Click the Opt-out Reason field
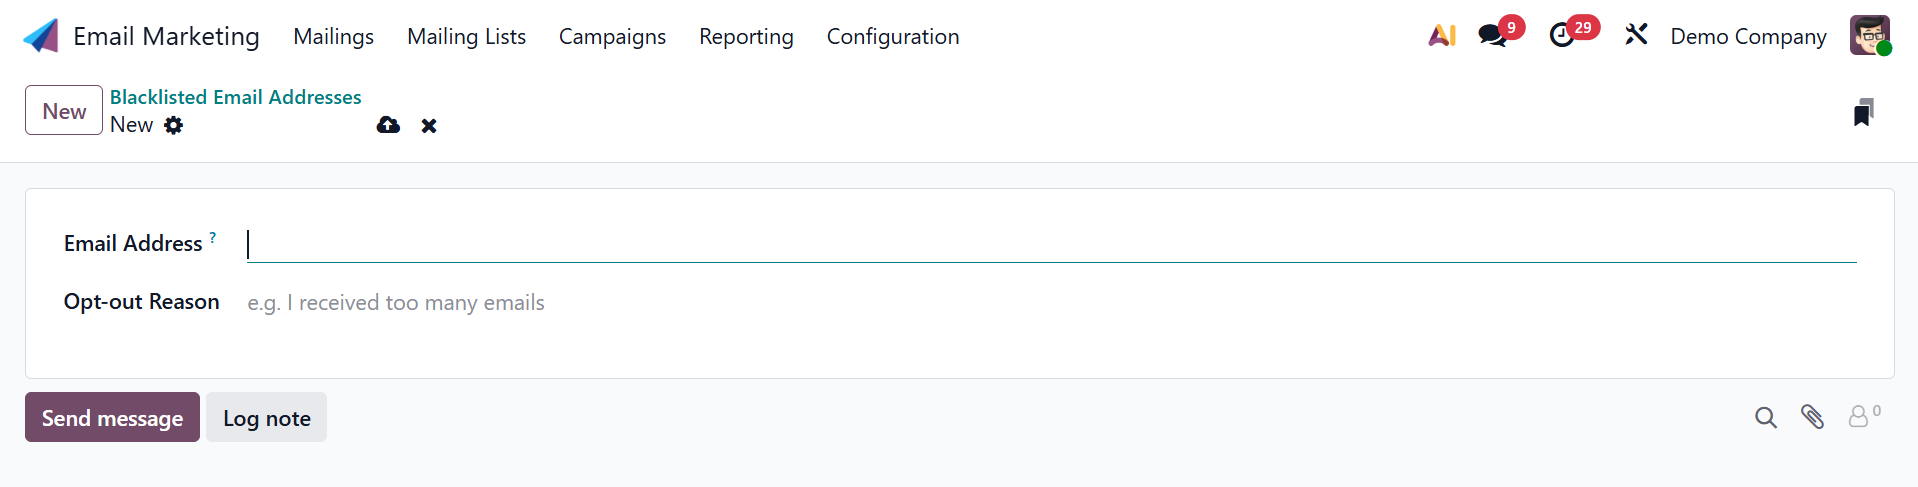Viewport: 1918px width, 487px height. pyautogui.click(x=1050, y=303)
